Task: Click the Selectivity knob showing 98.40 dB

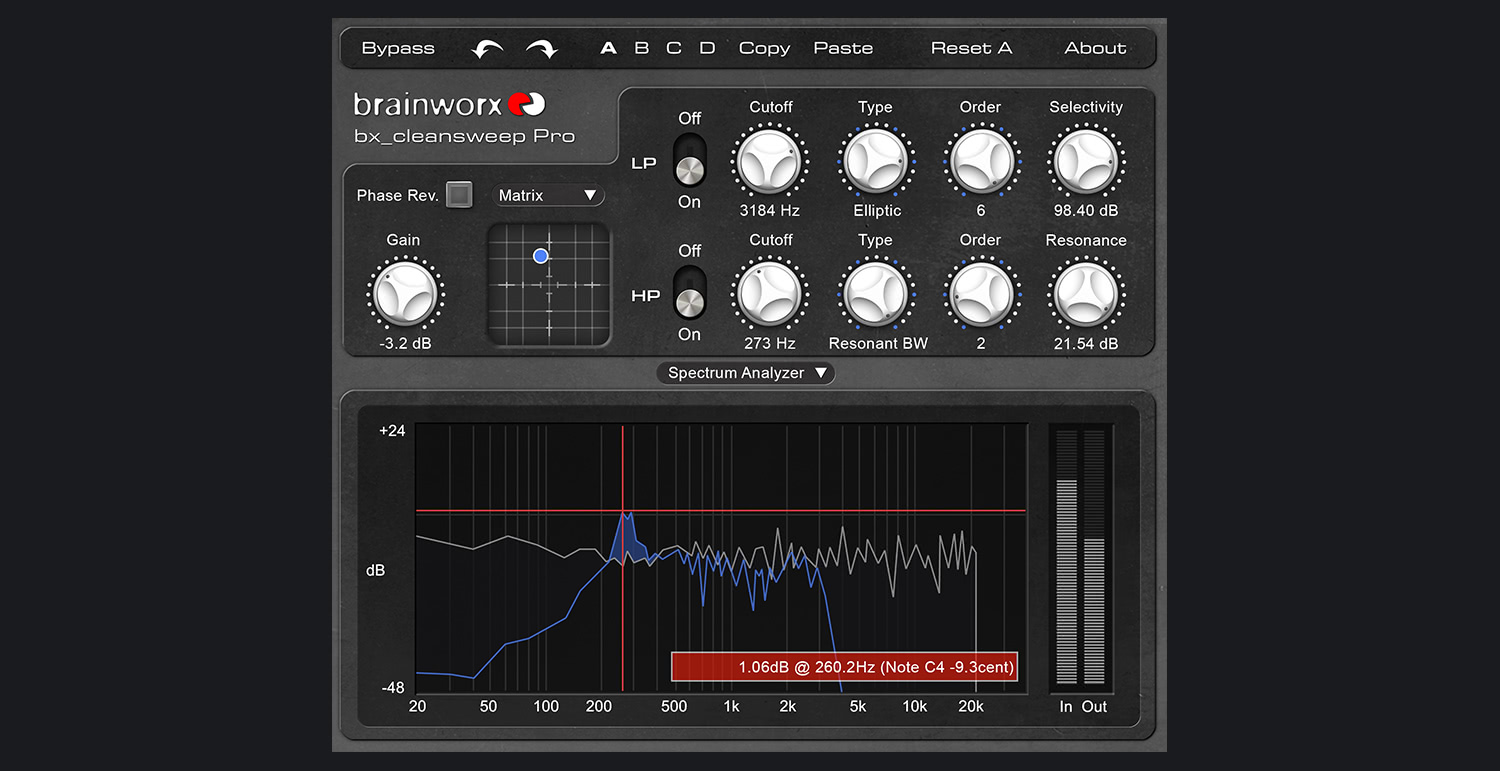Action: [x=1087, y=158]
